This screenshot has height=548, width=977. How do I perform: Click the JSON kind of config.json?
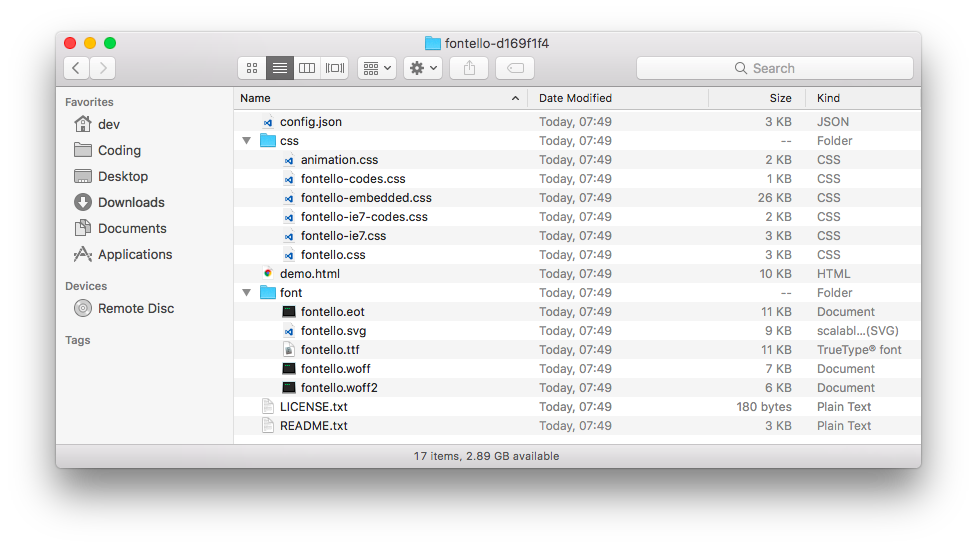[x=833, y=122]
